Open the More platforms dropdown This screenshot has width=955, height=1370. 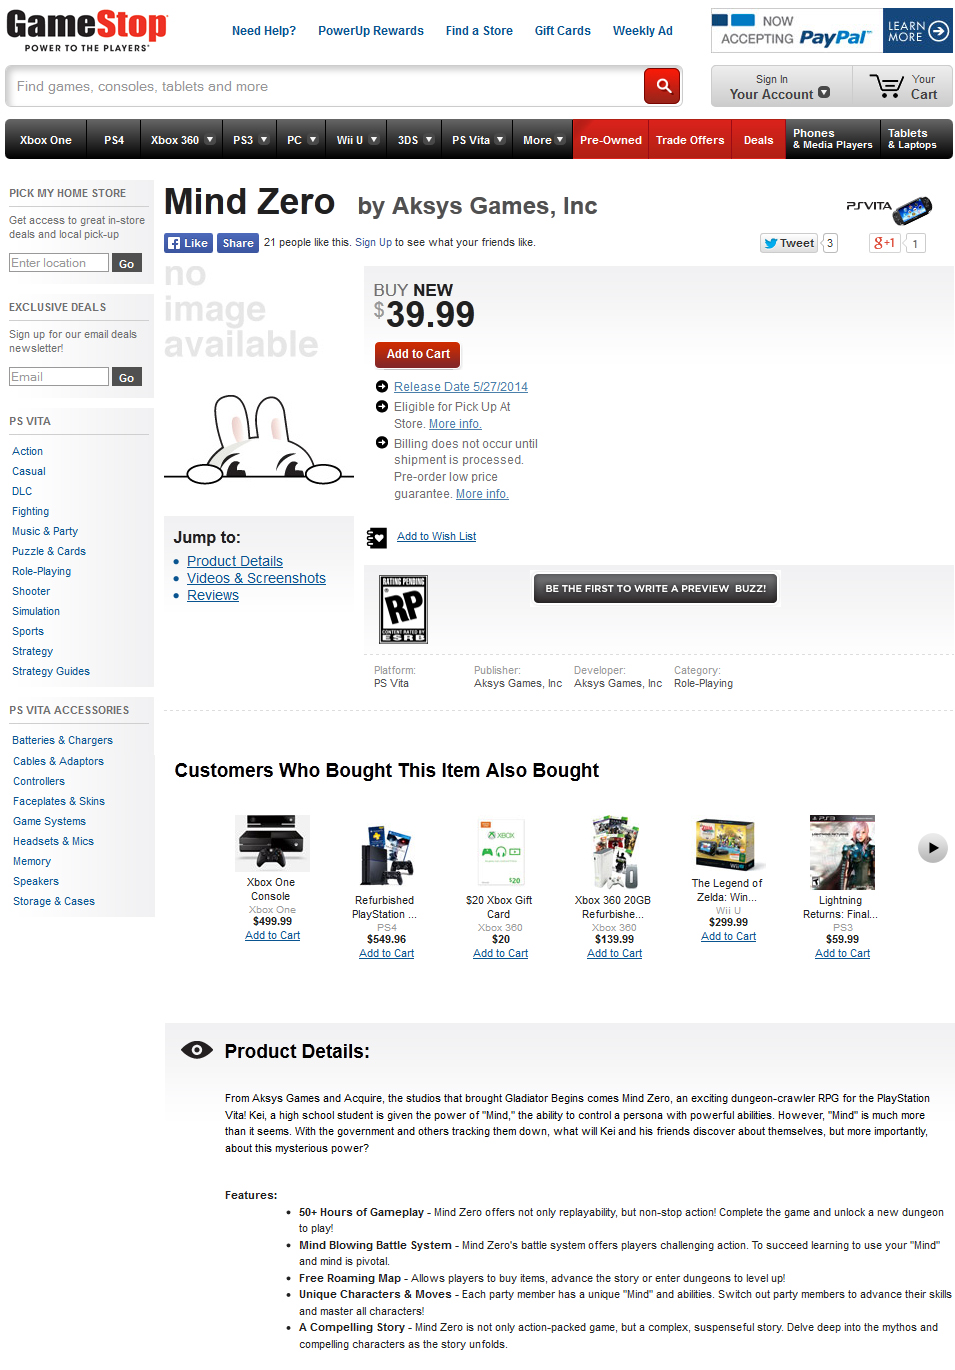(x=542, y=140)
